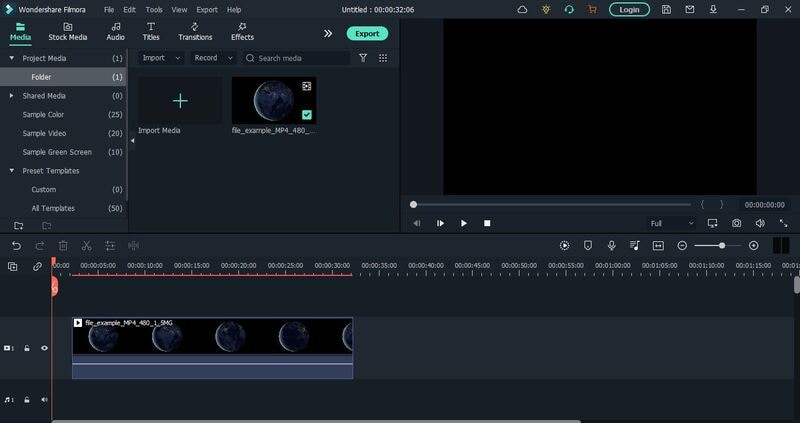The width and height of the screenshot is (800, 423).
Task: Collapse the media sidebar with arrow
Action: coord(132,141)
